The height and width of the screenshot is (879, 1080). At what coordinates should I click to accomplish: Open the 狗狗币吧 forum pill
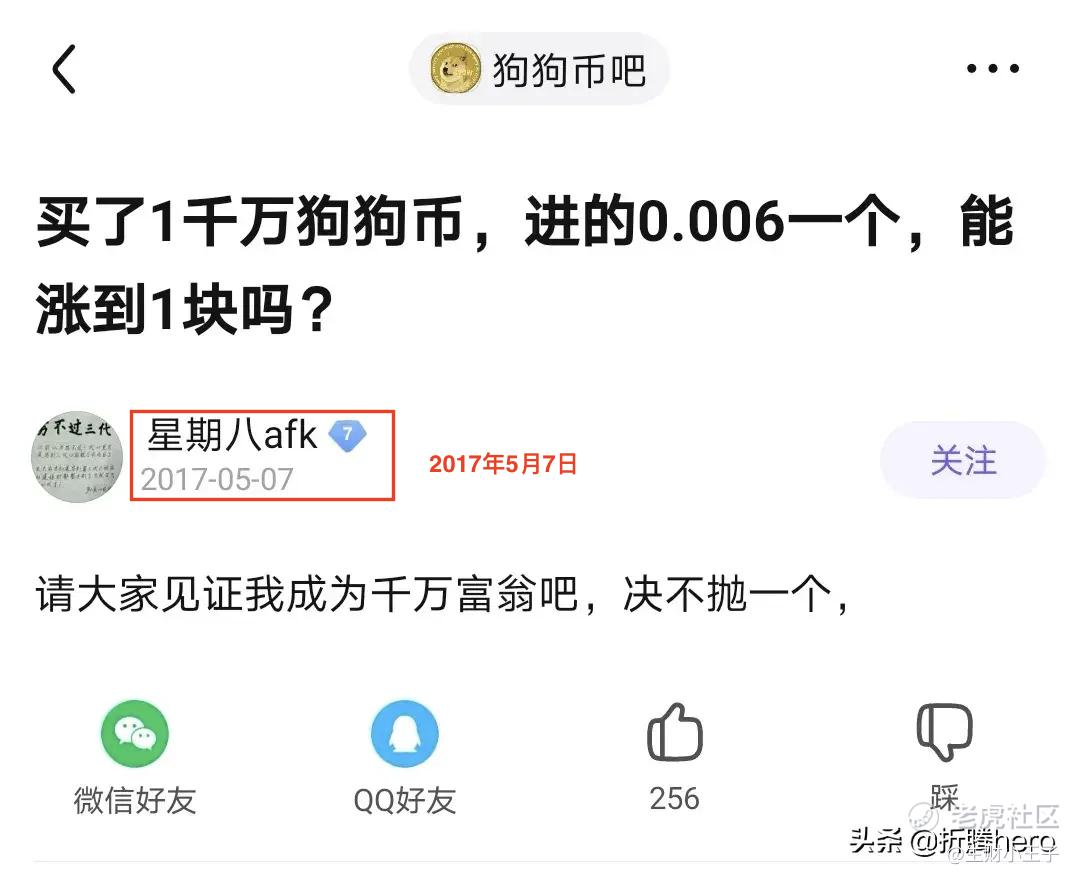click(539, 69)
